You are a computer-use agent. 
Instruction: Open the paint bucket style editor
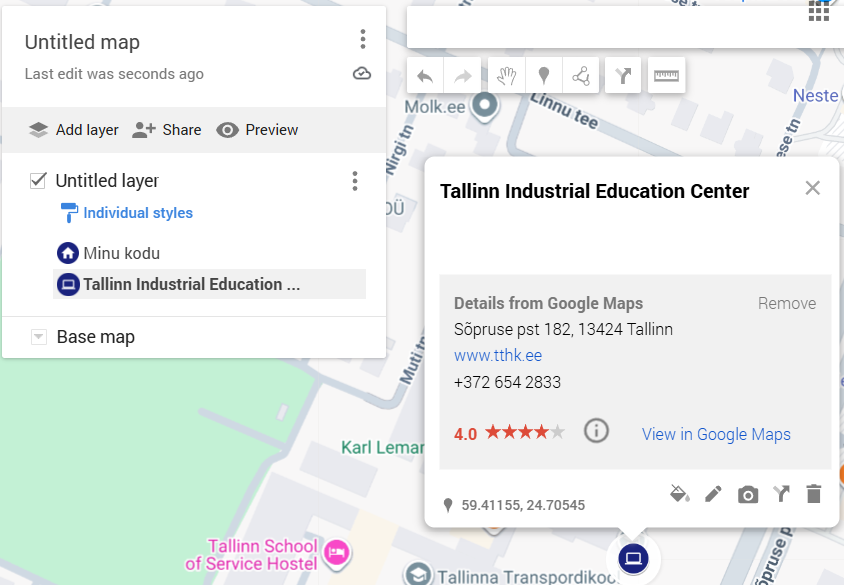[x=679, y=493]
